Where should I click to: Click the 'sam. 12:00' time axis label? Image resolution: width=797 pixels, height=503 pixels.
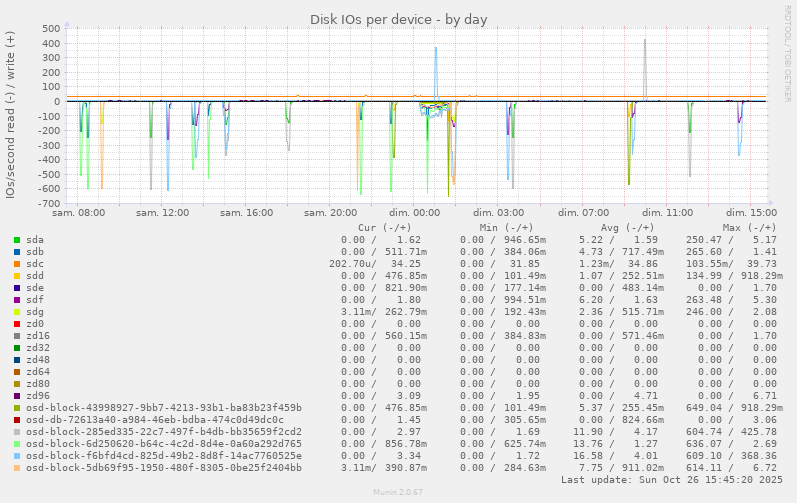(162, 213)
